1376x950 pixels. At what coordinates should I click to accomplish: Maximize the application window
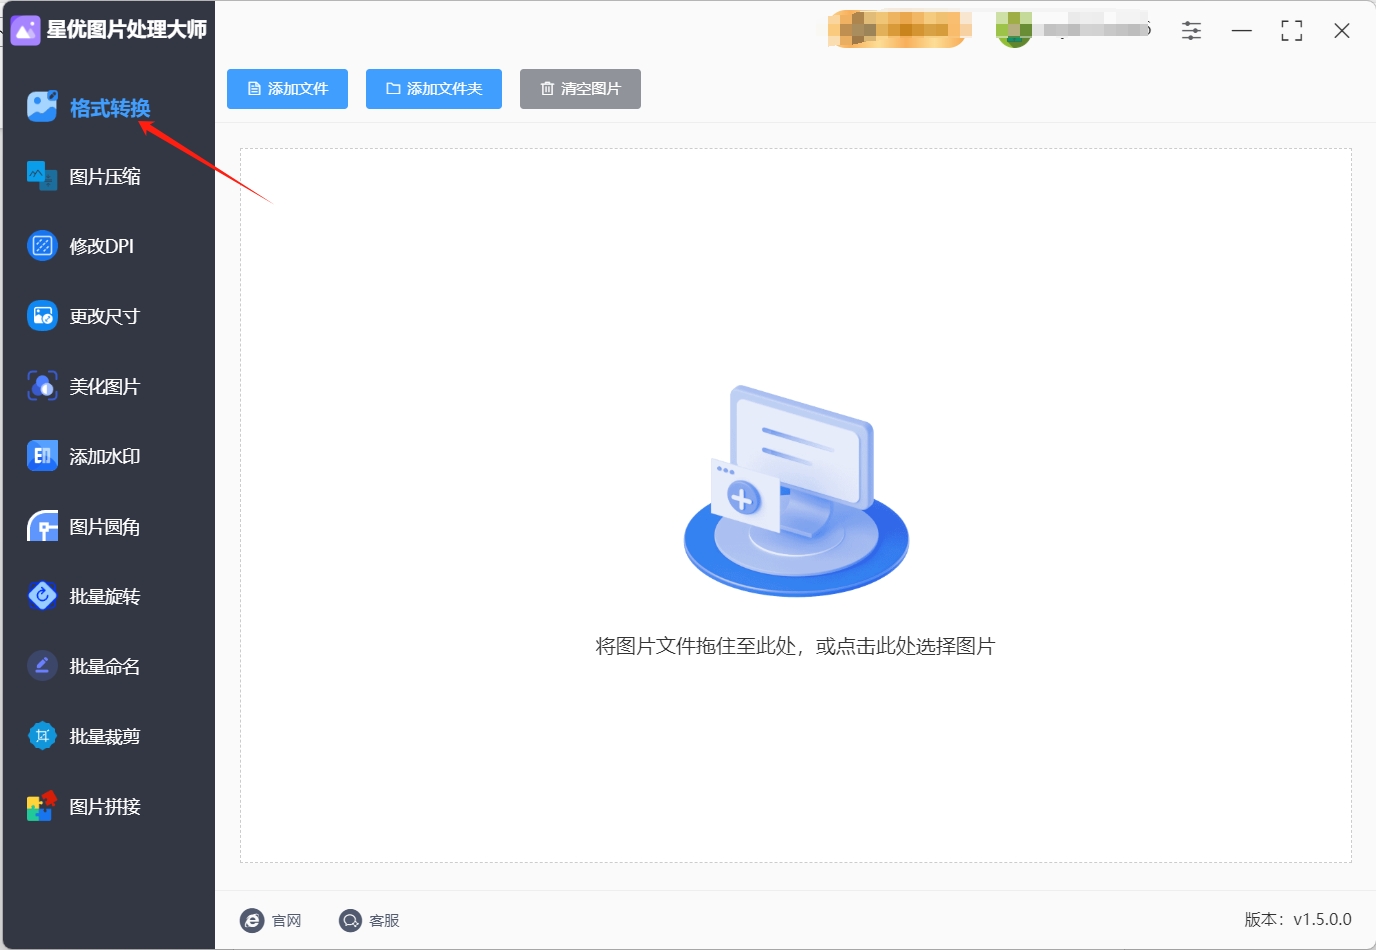pos(1292,31)
